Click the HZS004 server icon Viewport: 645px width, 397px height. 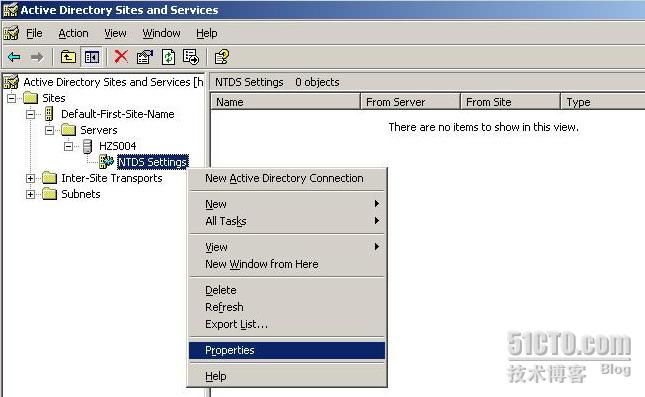click(87, 146)
